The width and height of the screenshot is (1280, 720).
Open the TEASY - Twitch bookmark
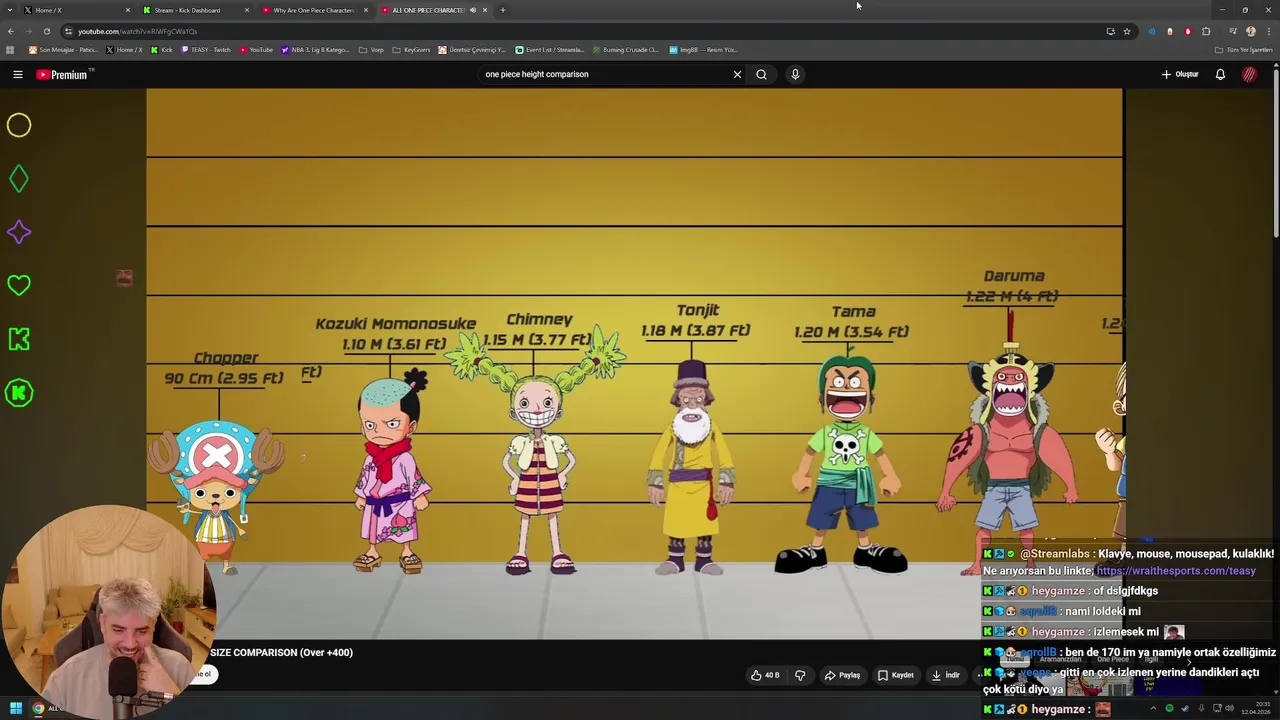206,49
